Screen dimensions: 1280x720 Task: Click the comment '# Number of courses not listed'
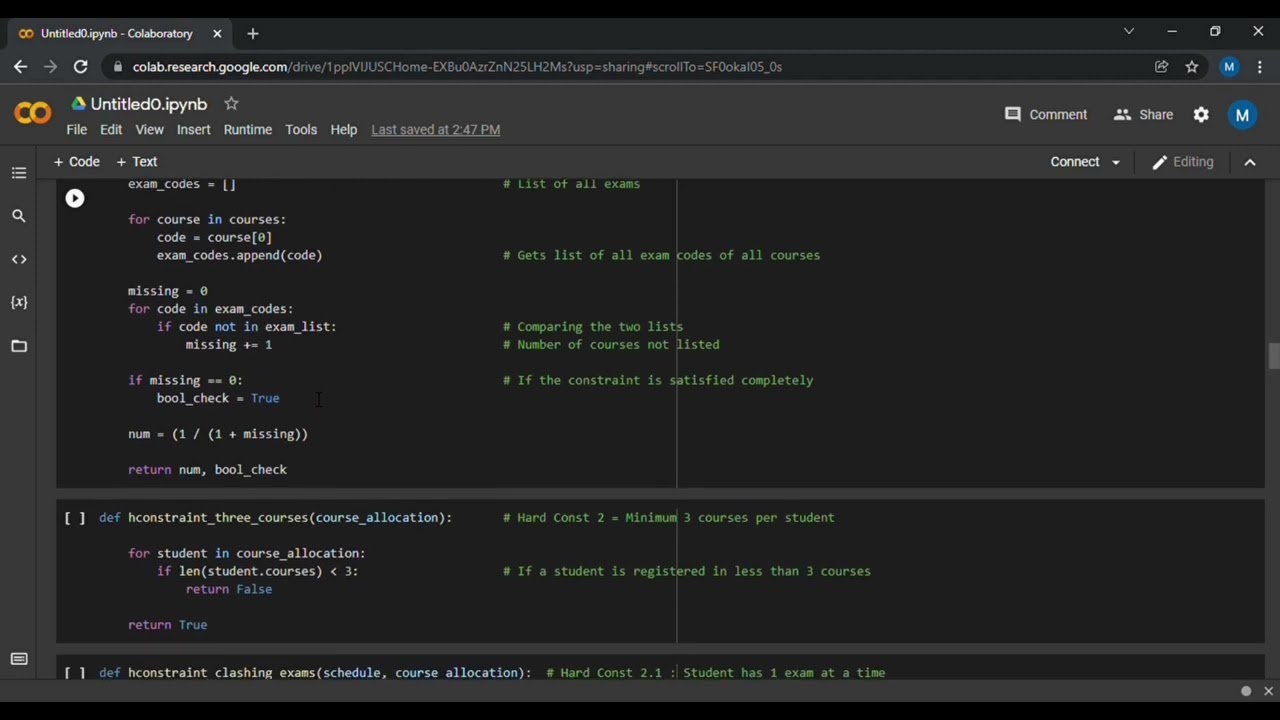click(611, 345)
